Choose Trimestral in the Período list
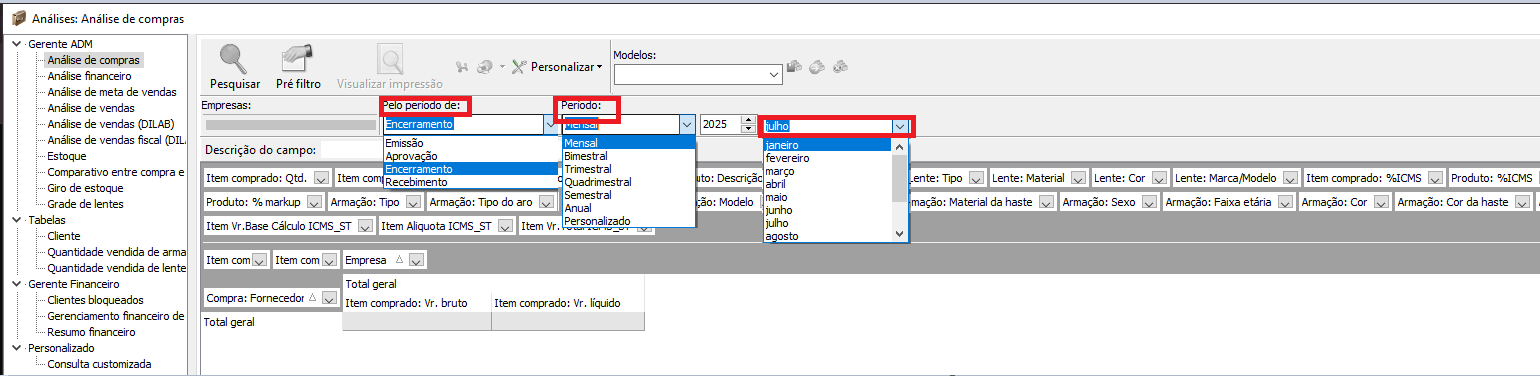This screenshot has height=376, width=1540. point(628,169)
